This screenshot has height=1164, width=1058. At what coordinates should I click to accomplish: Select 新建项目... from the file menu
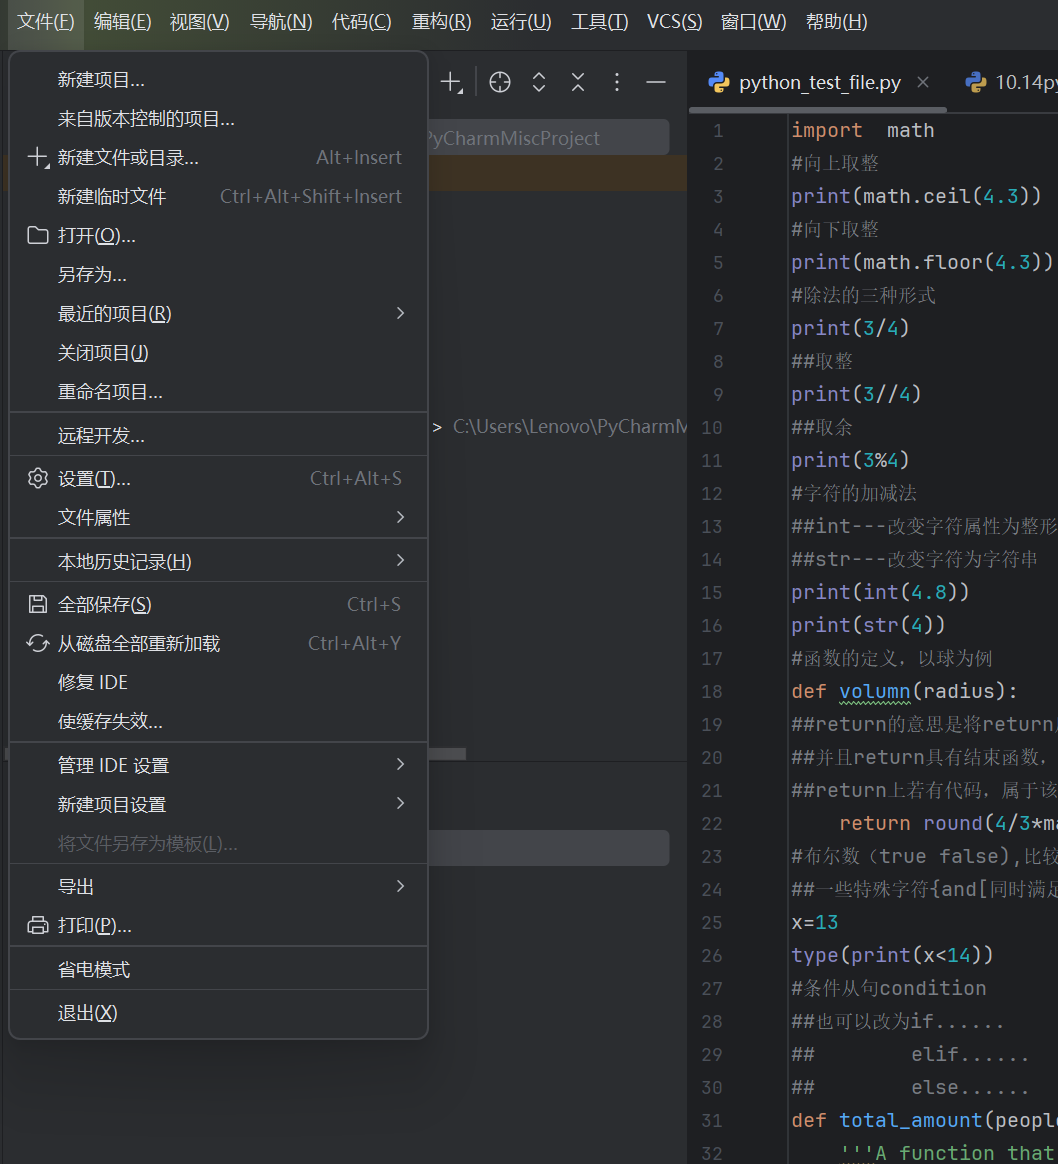click(x=218, y=79)
